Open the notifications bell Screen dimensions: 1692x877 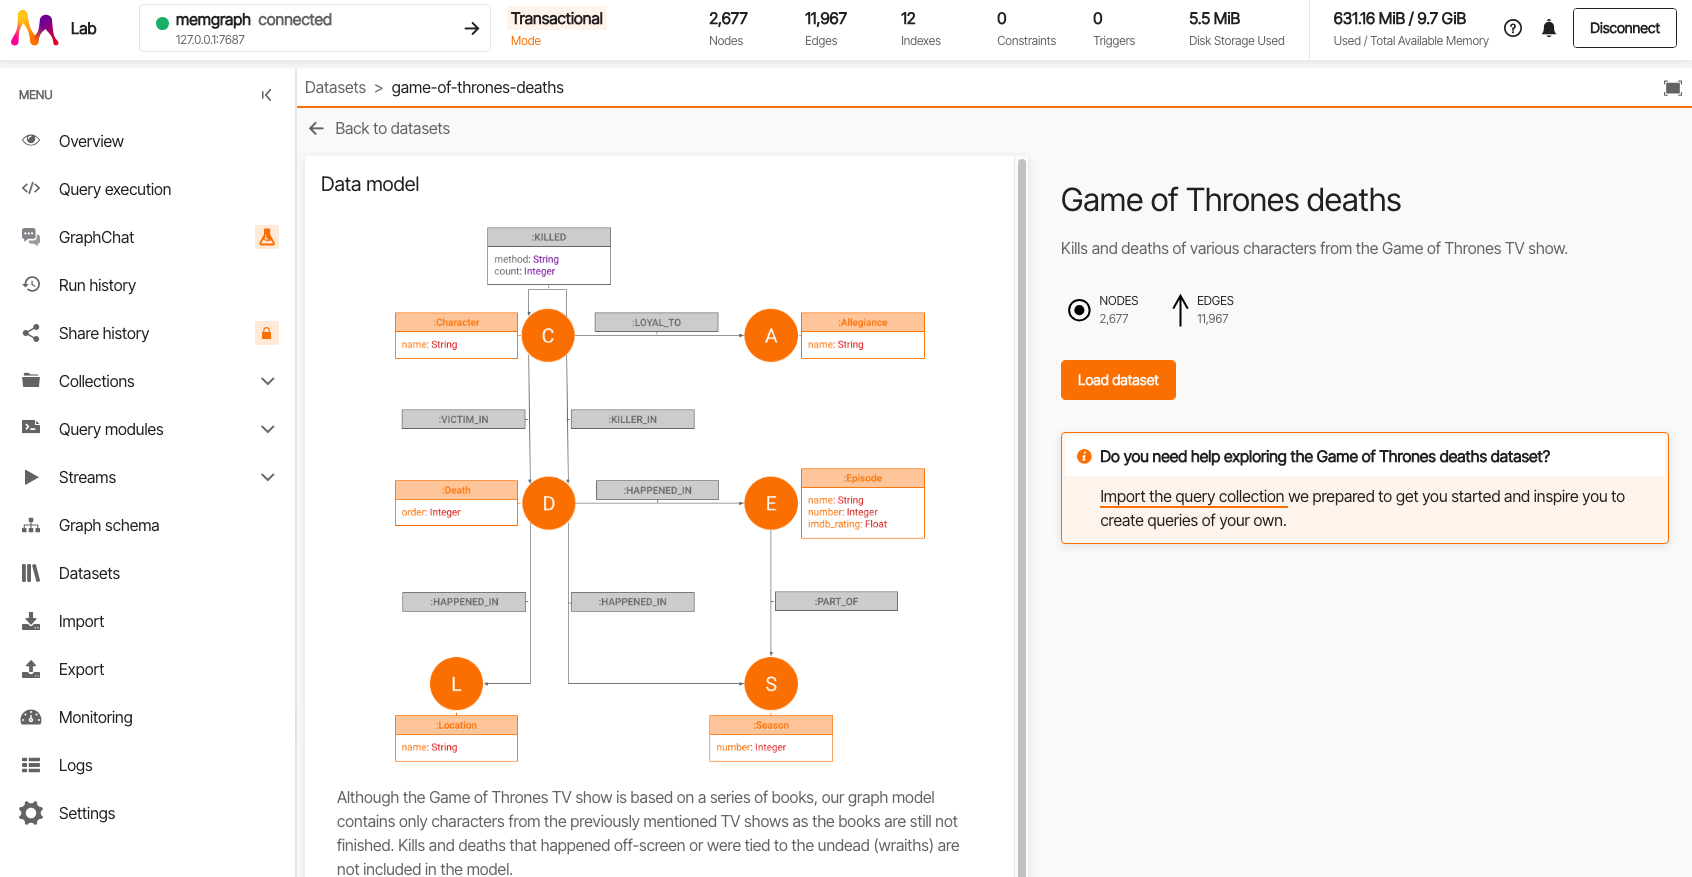pos(1549,28)
